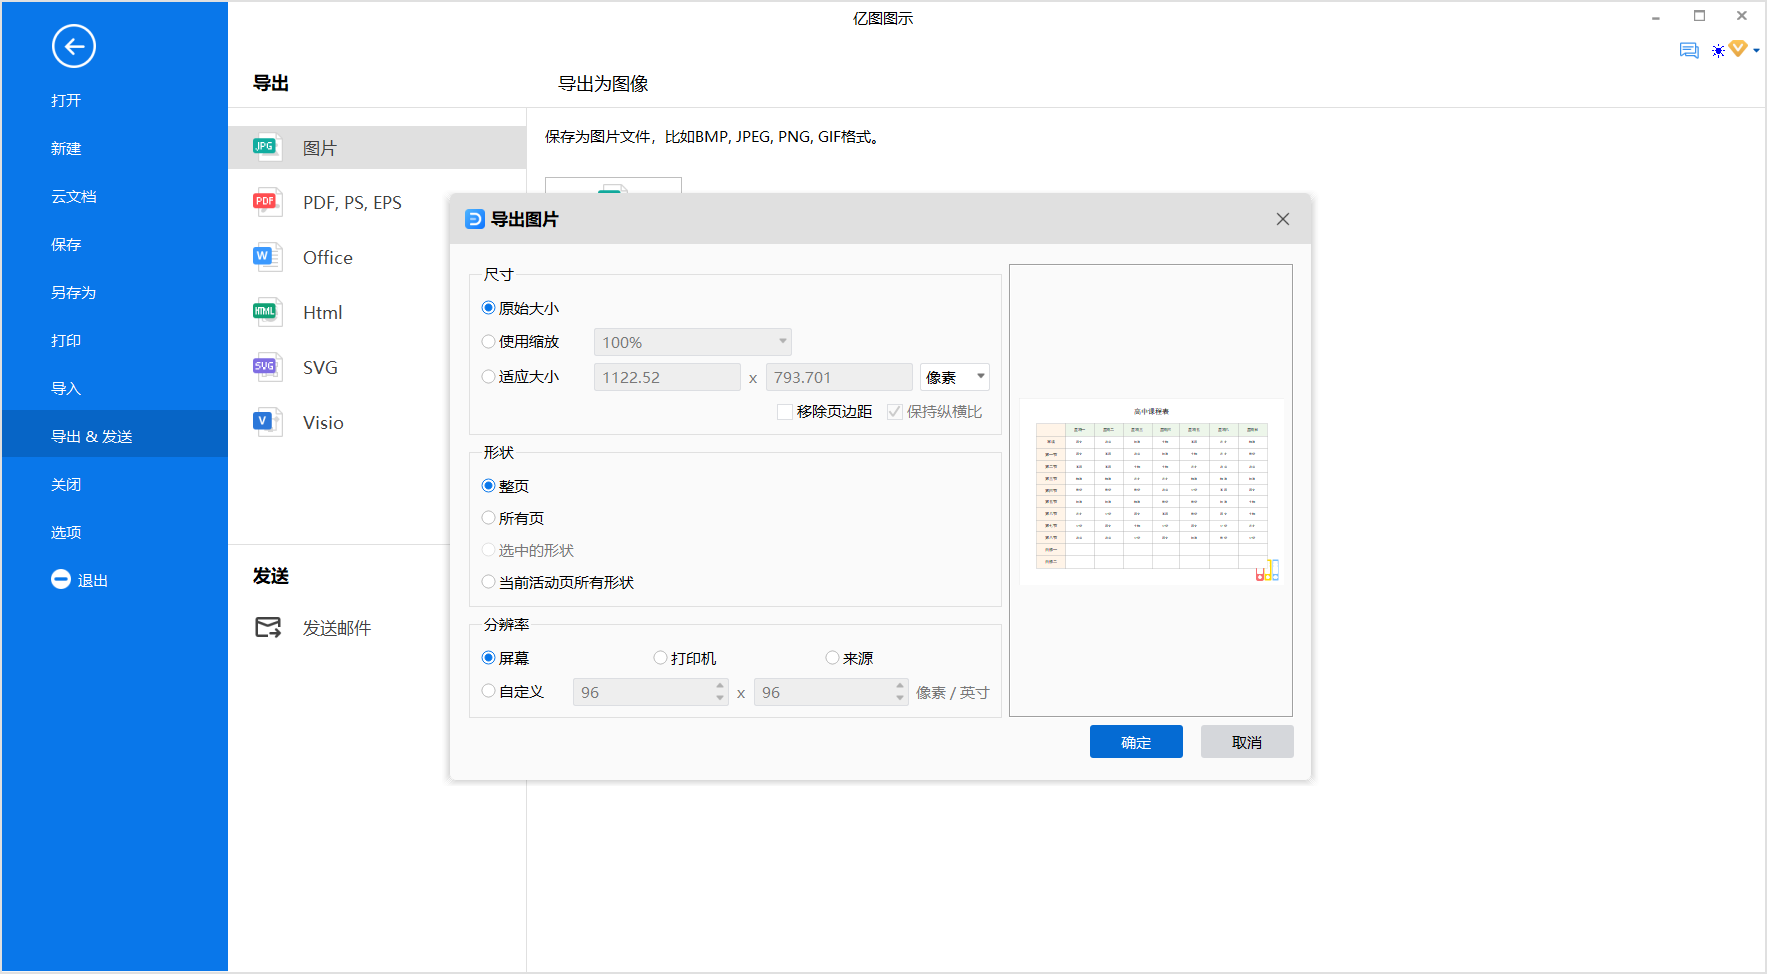Open the 100% zoom dropdown
The height and width of the screenshot is (974, 1767).
coord(693,342)
